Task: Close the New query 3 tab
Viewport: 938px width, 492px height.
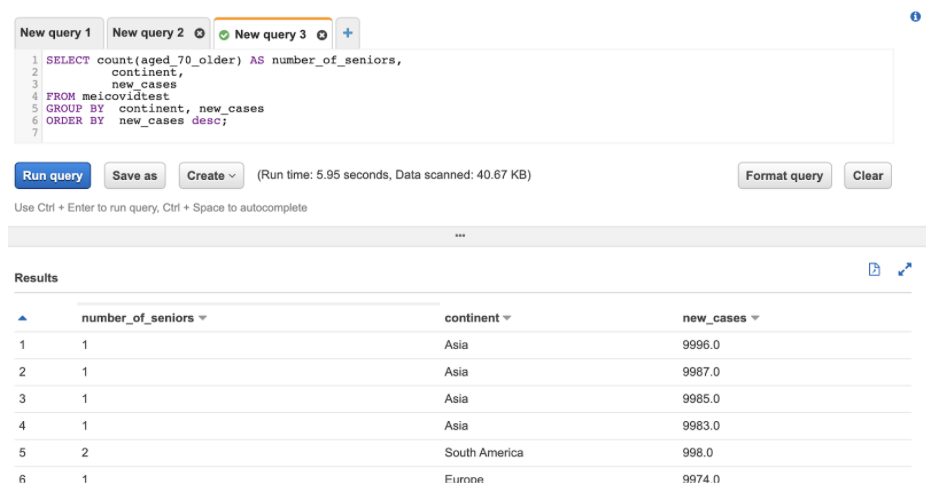Action: tap(322, 35)
